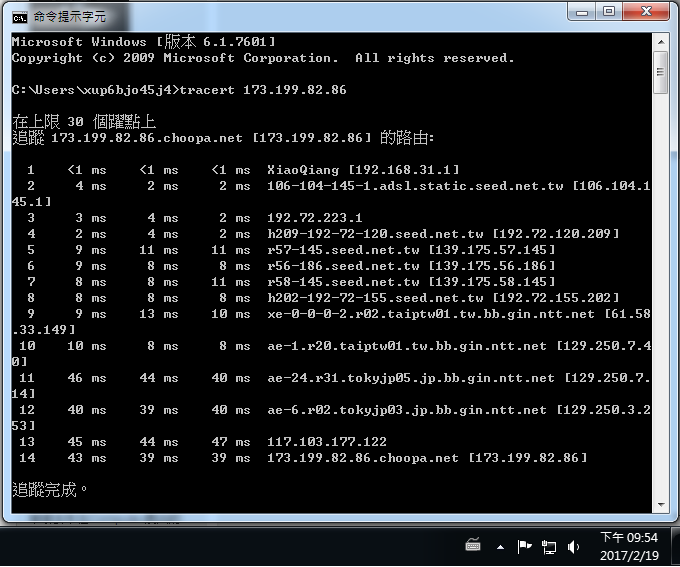This screenshot has height=567, width=680.
Task: Open the Action Center flag icon
Action: point(524,547)
